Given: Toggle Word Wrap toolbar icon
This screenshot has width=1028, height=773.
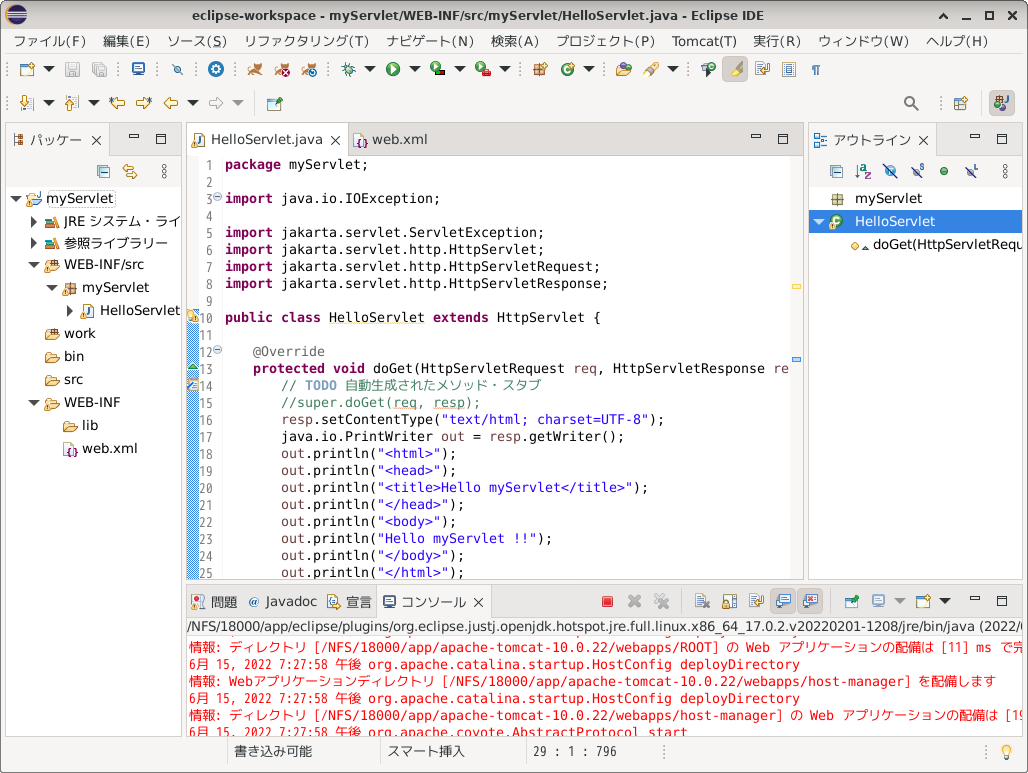Looking at the screenshot, I should coord(762,69).
